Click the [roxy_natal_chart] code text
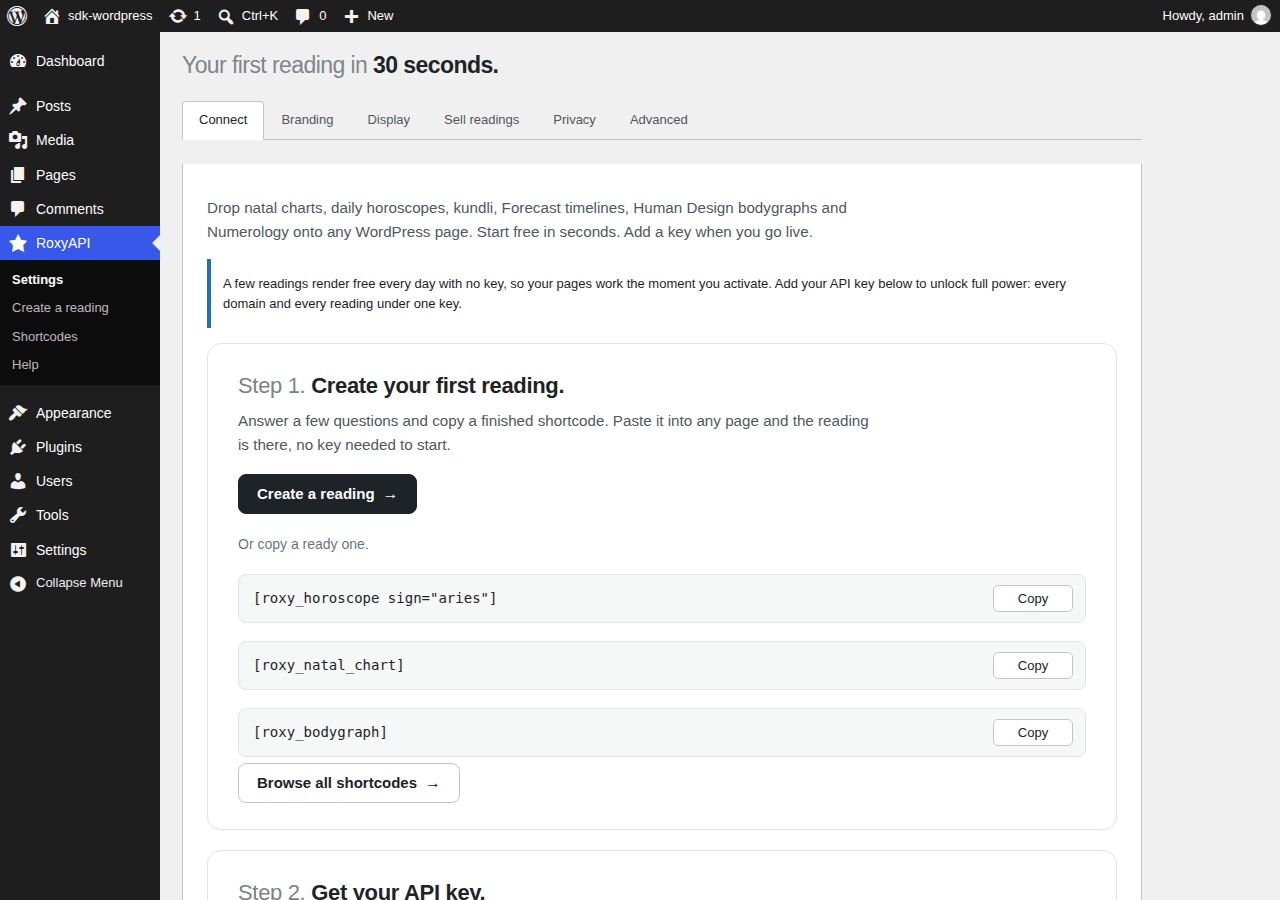Screen dimensions: 1280x900 point(329,665)
